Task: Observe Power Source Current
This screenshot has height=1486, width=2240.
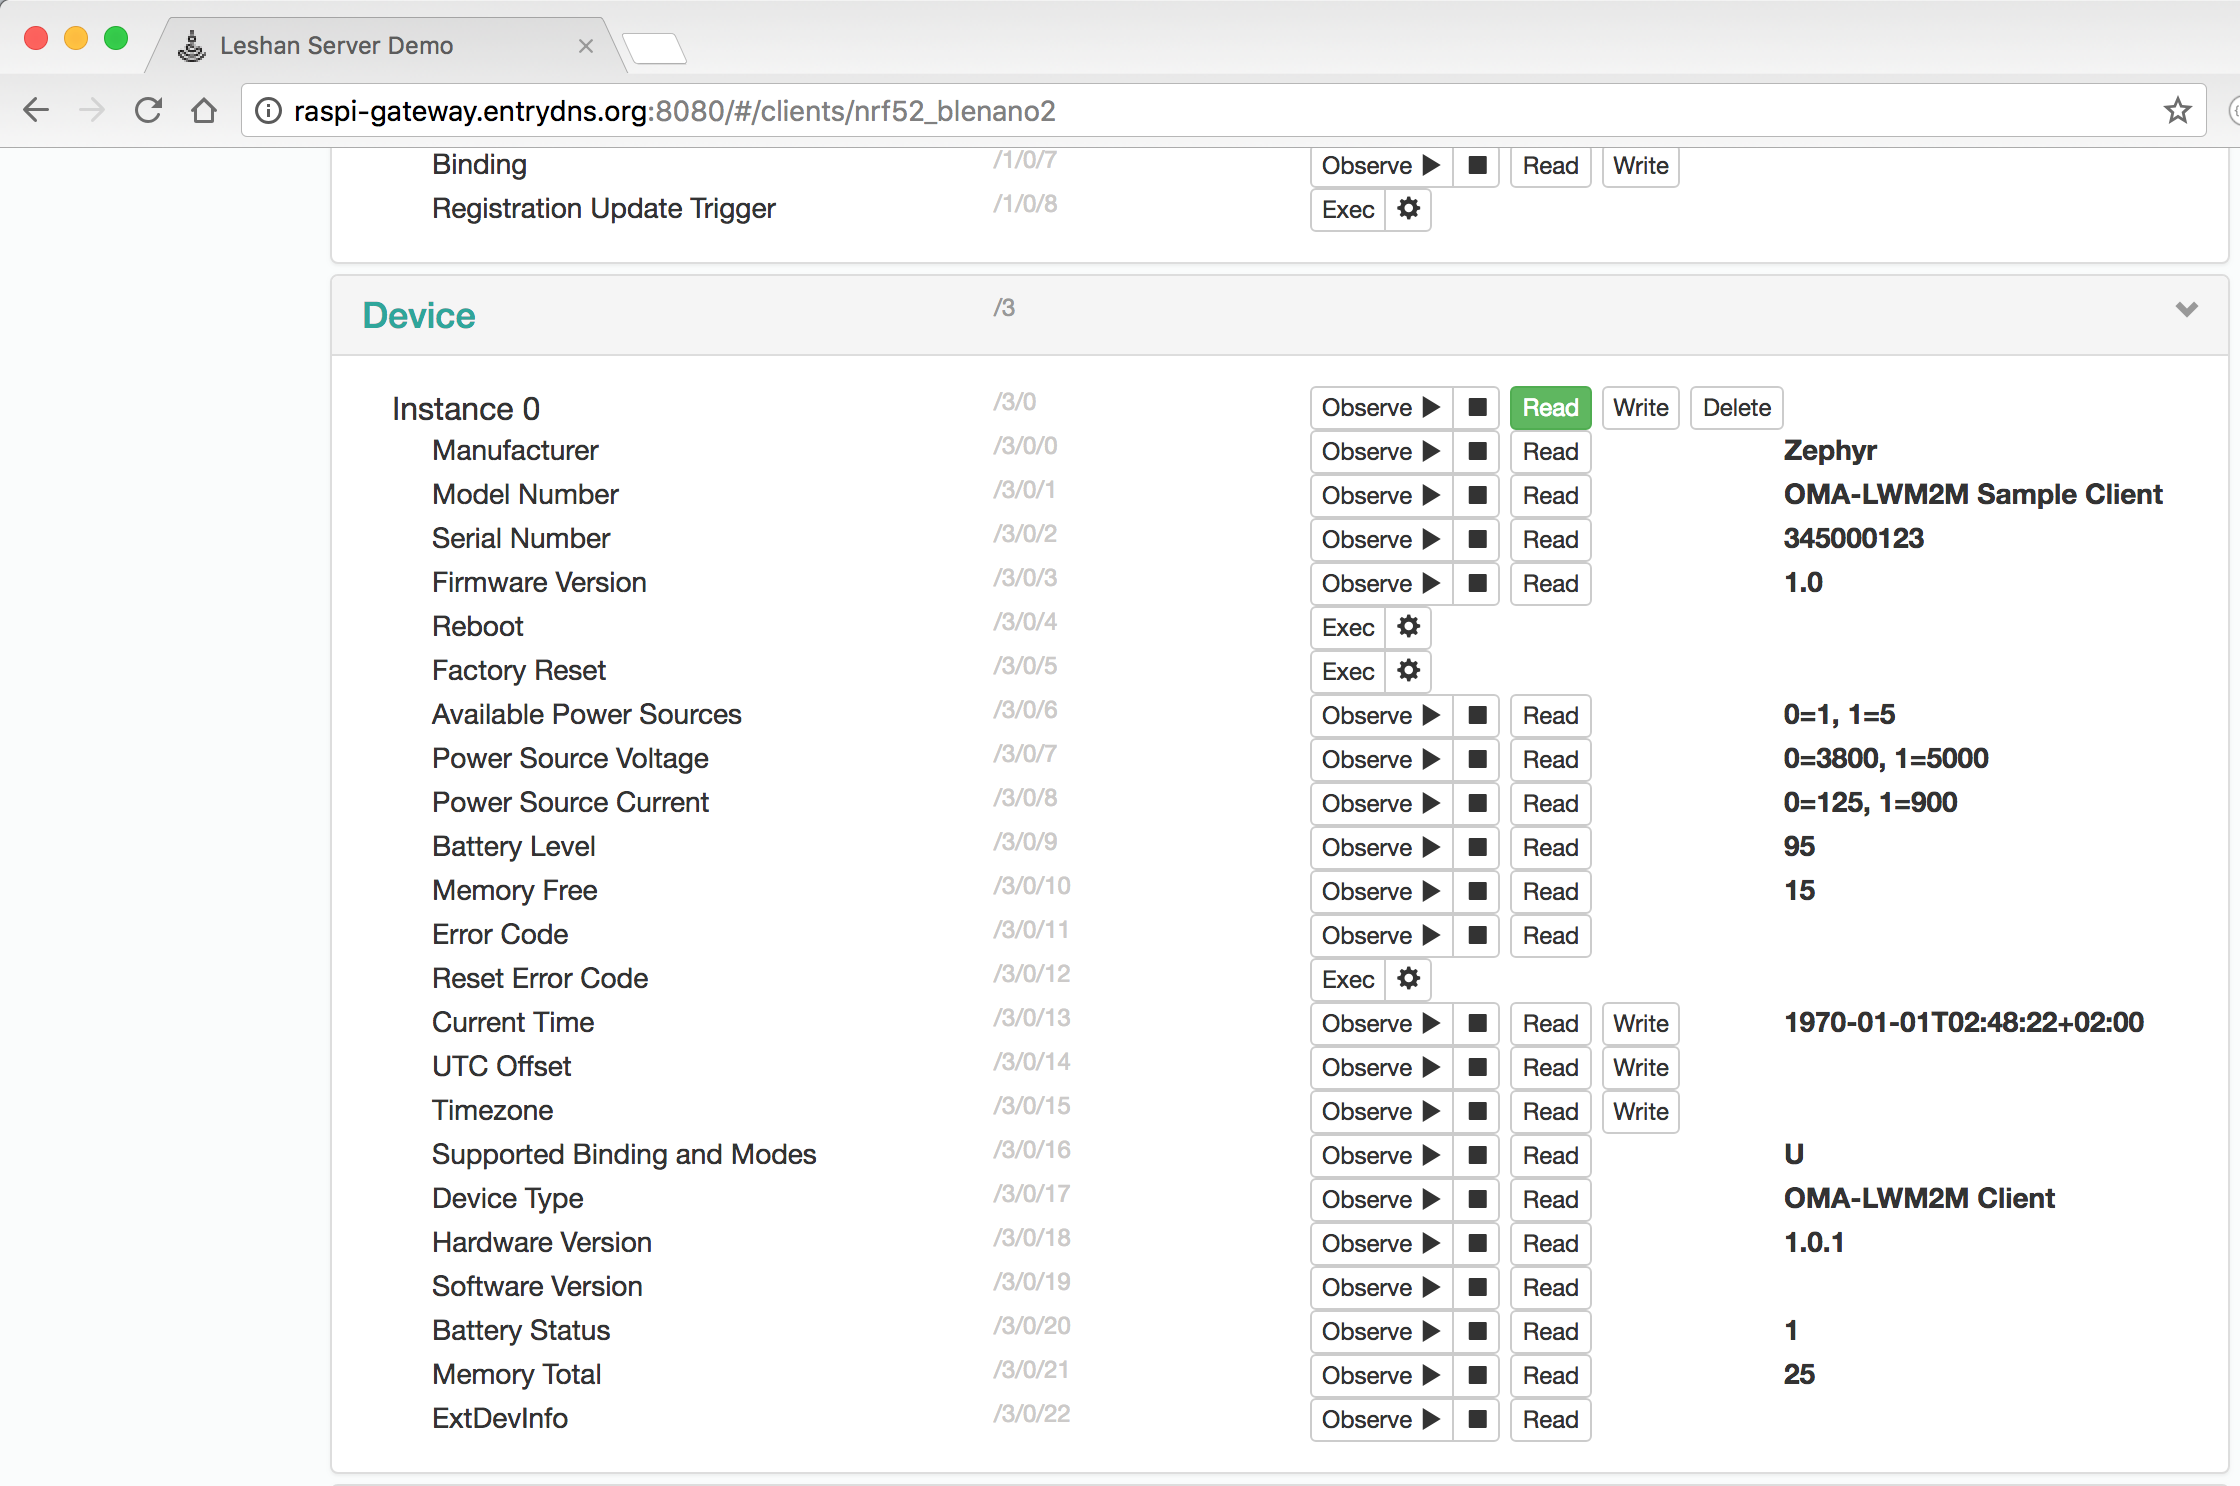Action: [x=1382, y=804]
